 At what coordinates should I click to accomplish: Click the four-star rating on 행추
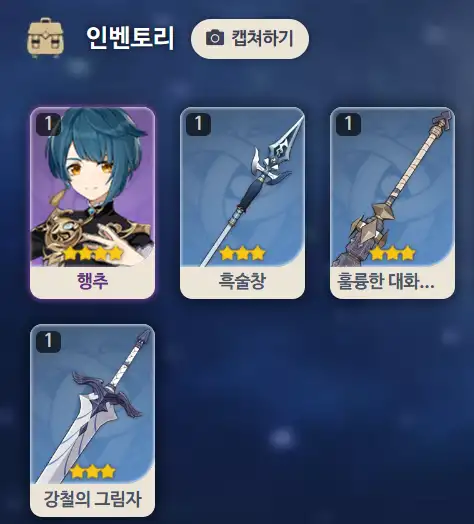[93, 254]
